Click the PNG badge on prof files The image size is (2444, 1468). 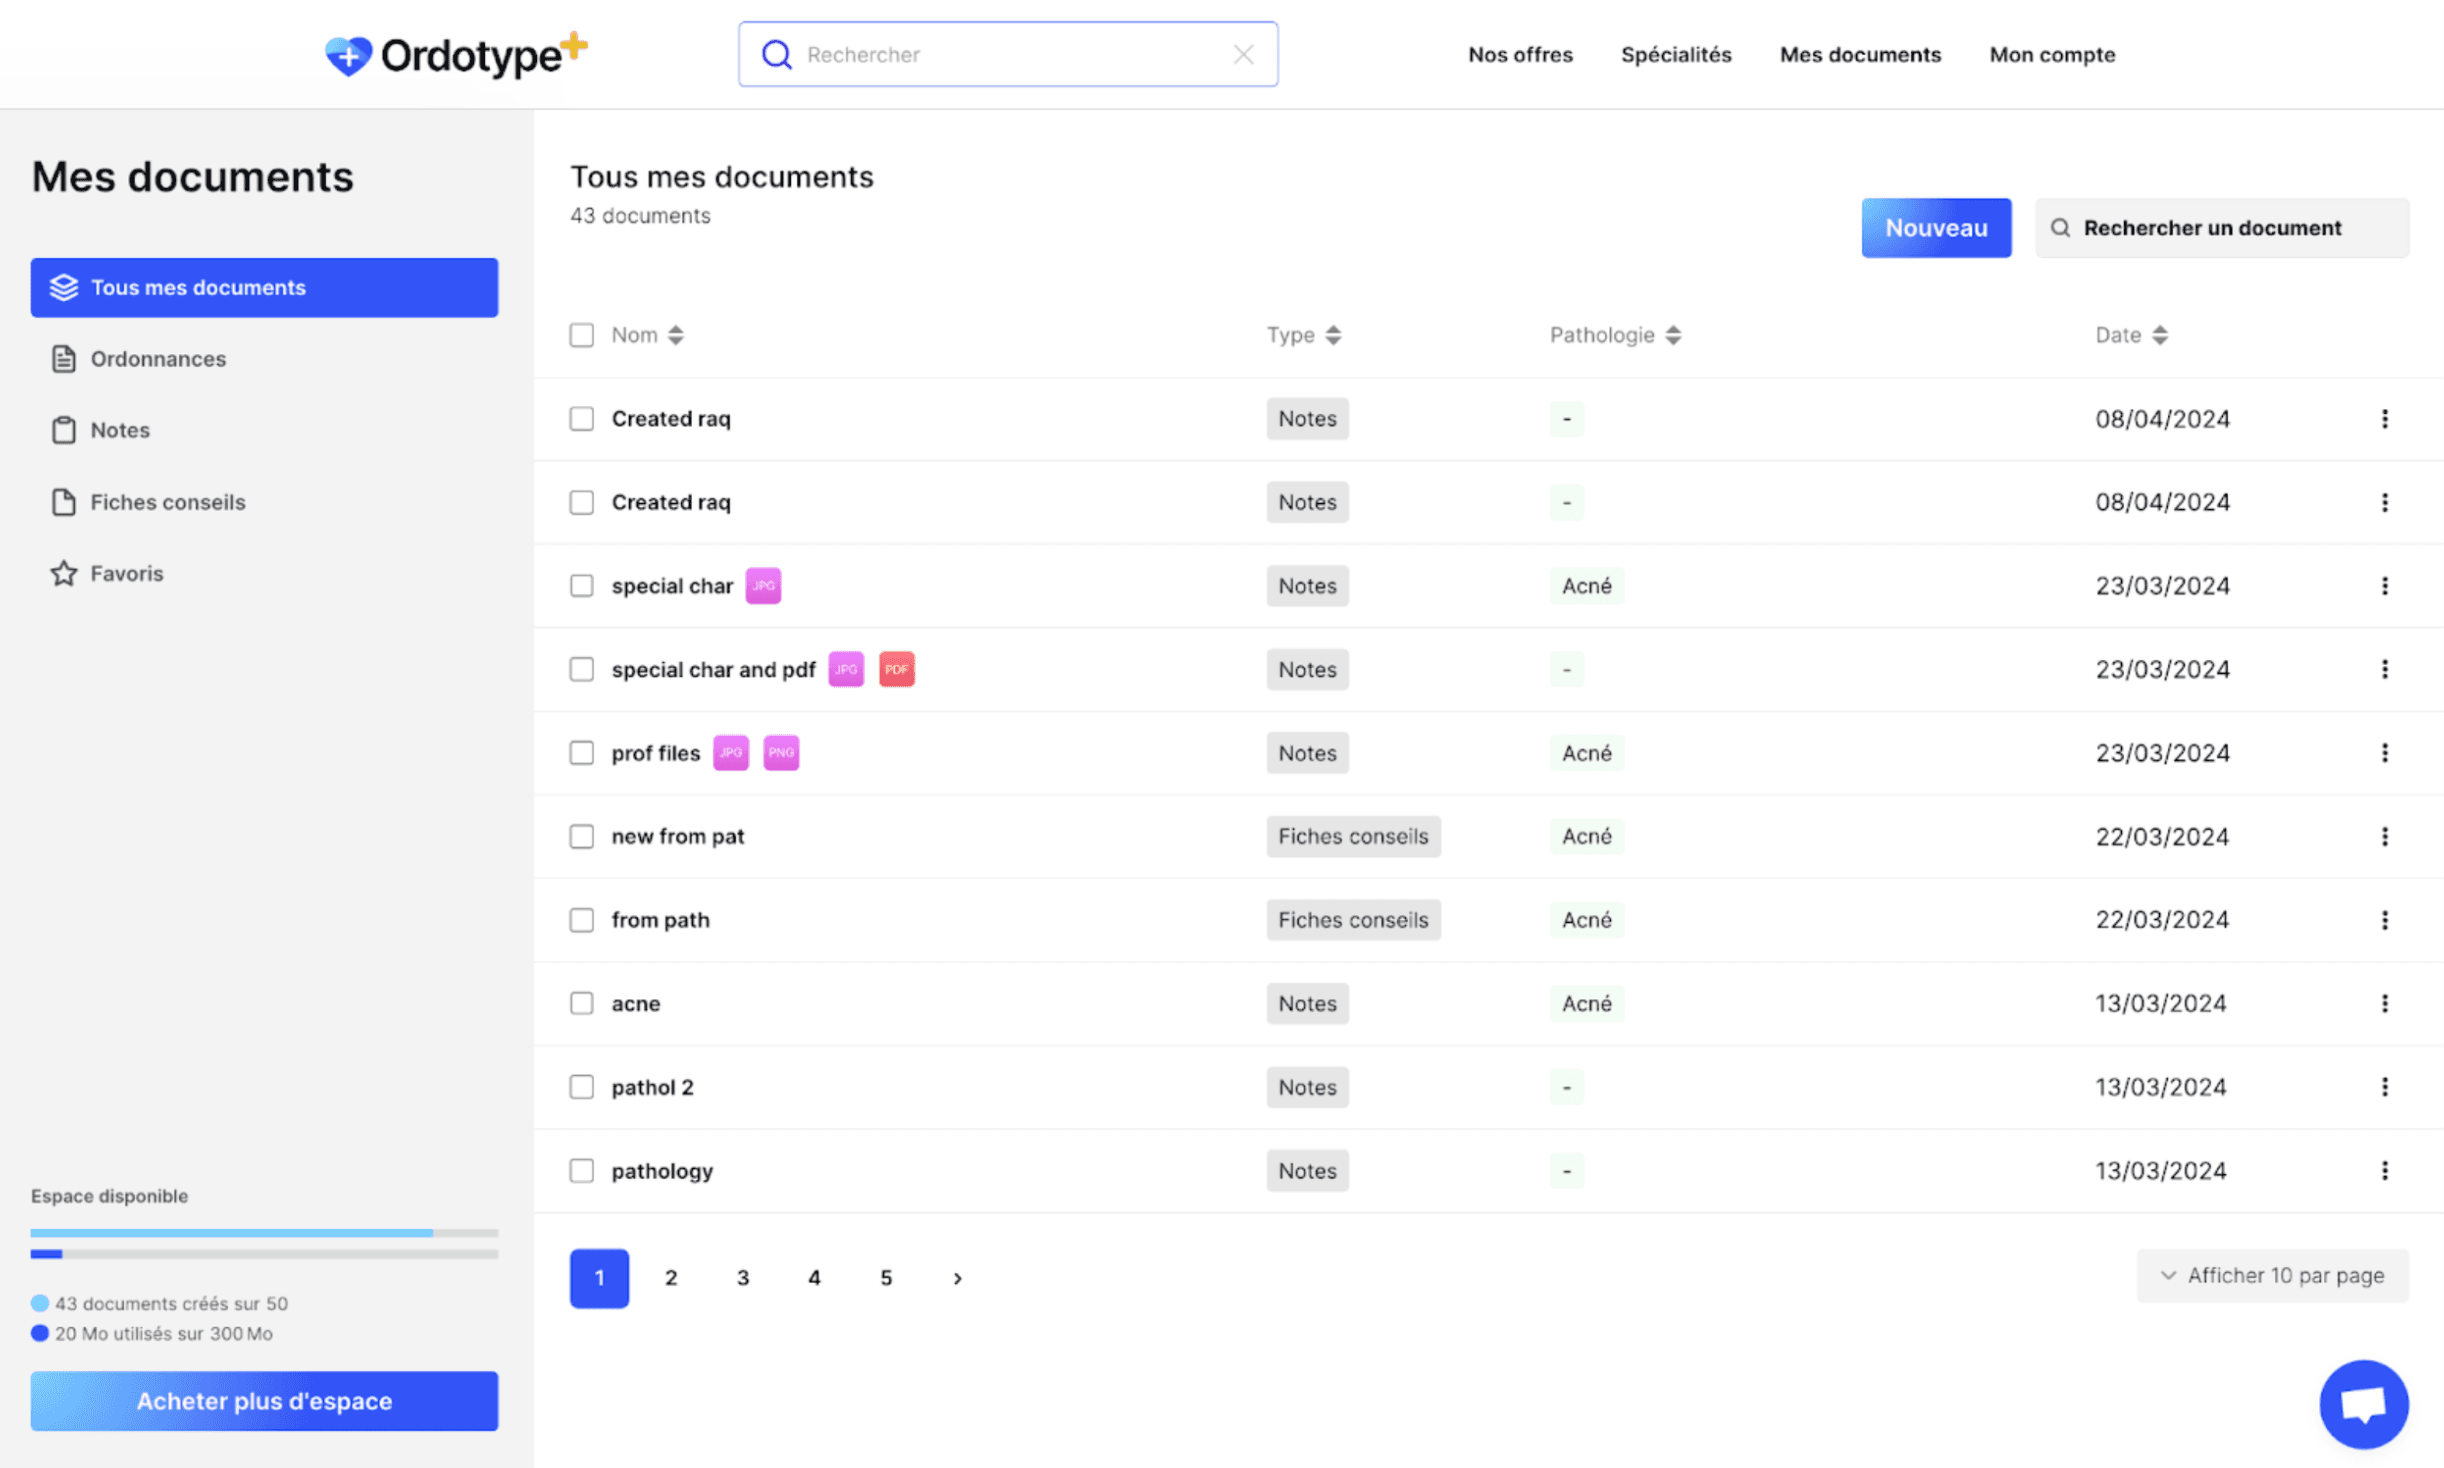781,753
